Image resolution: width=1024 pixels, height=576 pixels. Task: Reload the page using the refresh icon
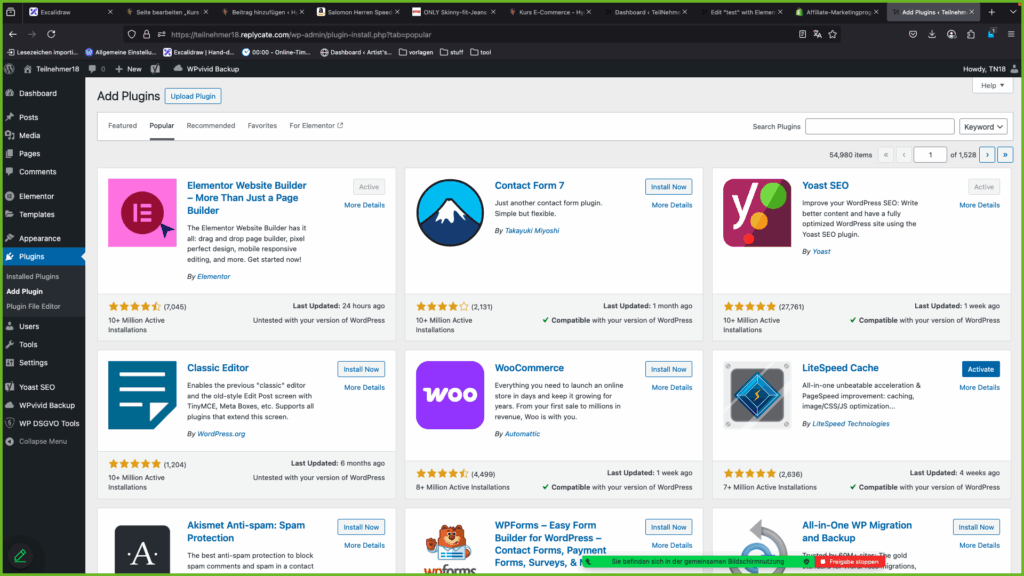51,34
